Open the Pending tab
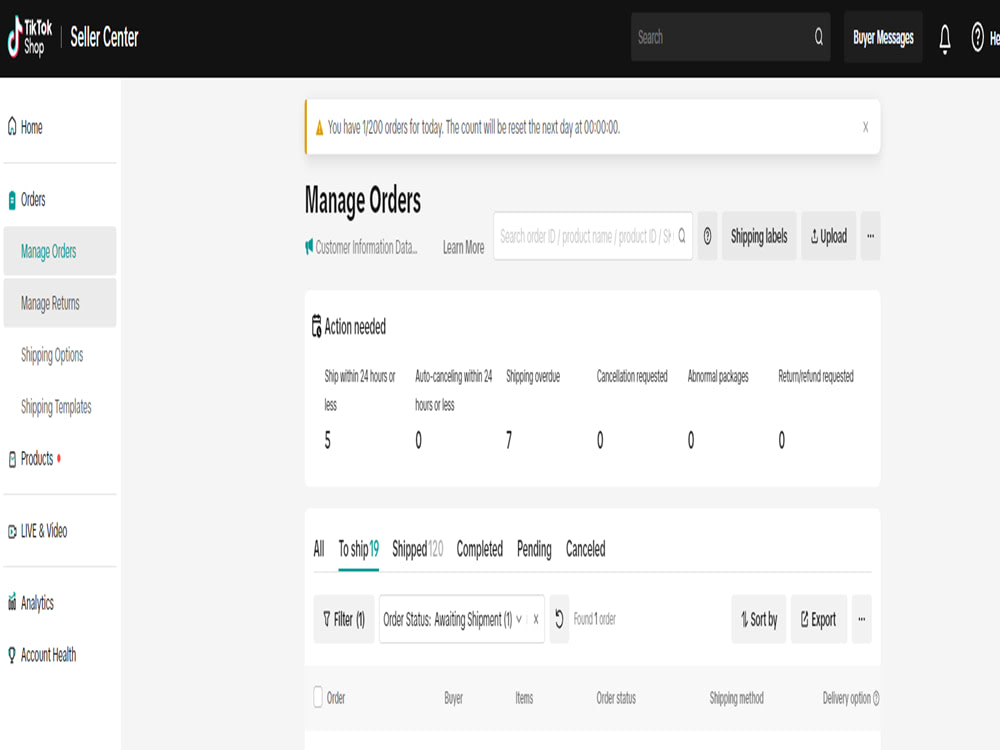Screen dimensions: 1000x750 [x=534, y=548]
